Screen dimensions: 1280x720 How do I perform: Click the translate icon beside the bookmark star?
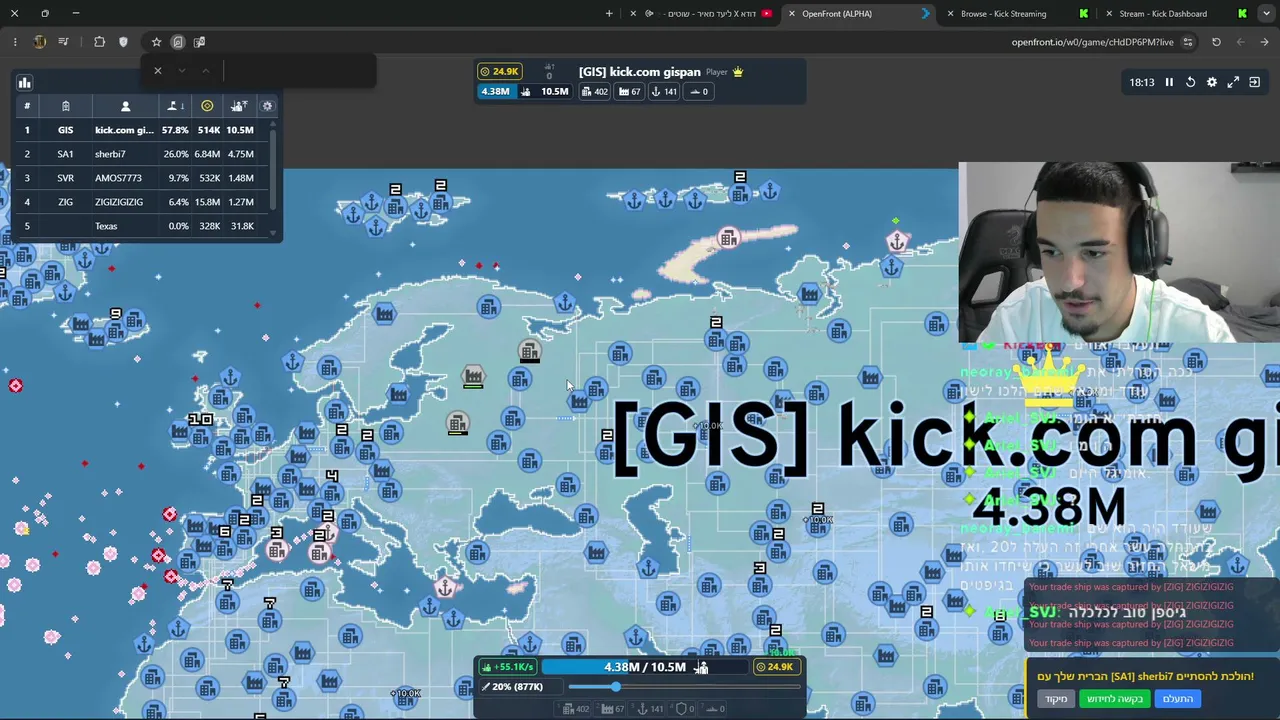[199, 42]
